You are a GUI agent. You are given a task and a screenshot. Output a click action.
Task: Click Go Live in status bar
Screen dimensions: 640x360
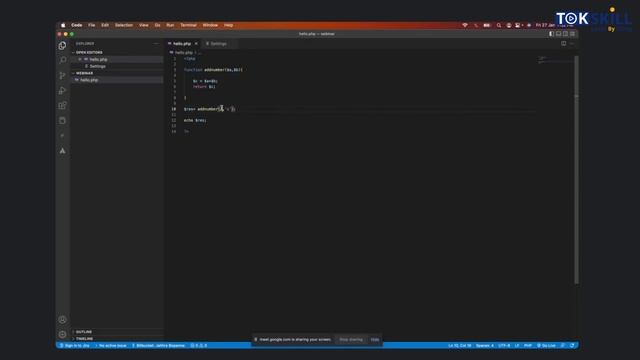(x=547, y=346)
